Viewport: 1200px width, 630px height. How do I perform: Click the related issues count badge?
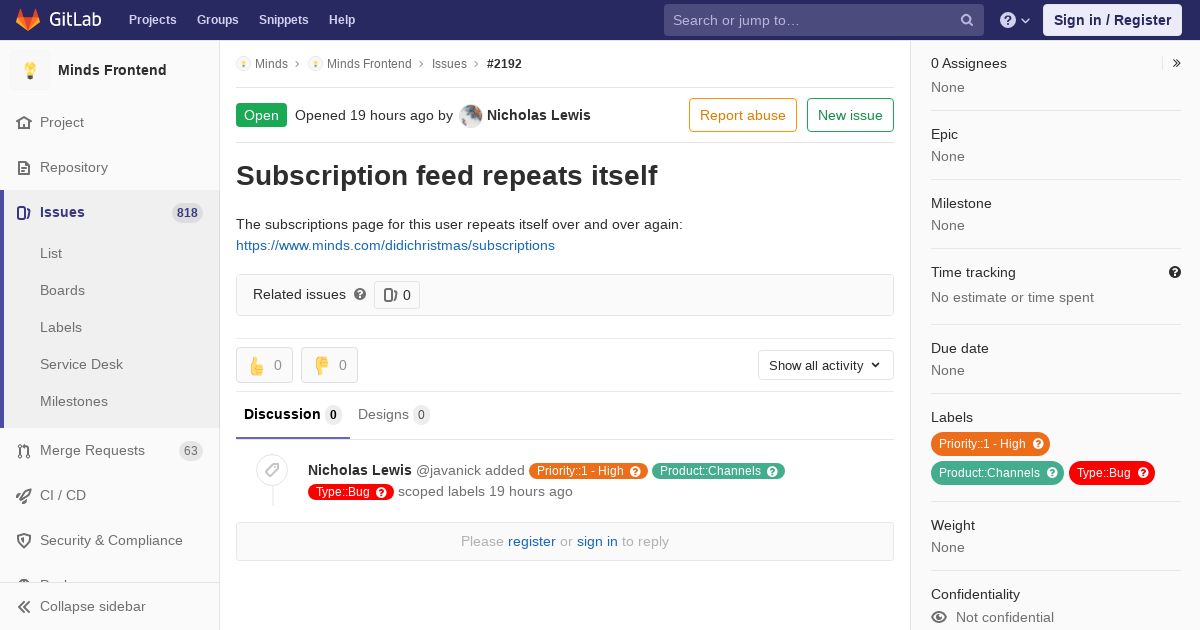coord(397,295)
